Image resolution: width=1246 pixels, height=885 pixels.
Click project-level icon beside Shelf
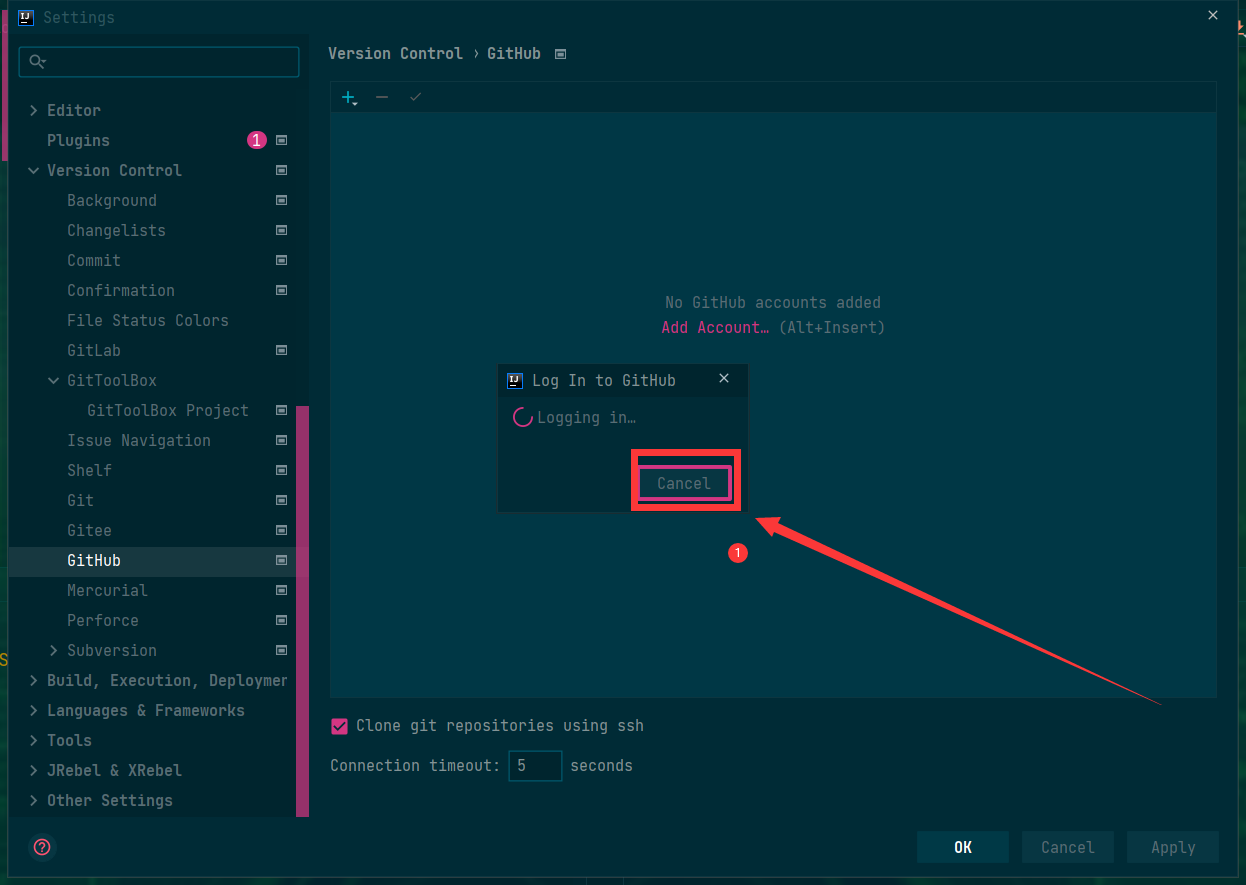[x=282, y=471]
